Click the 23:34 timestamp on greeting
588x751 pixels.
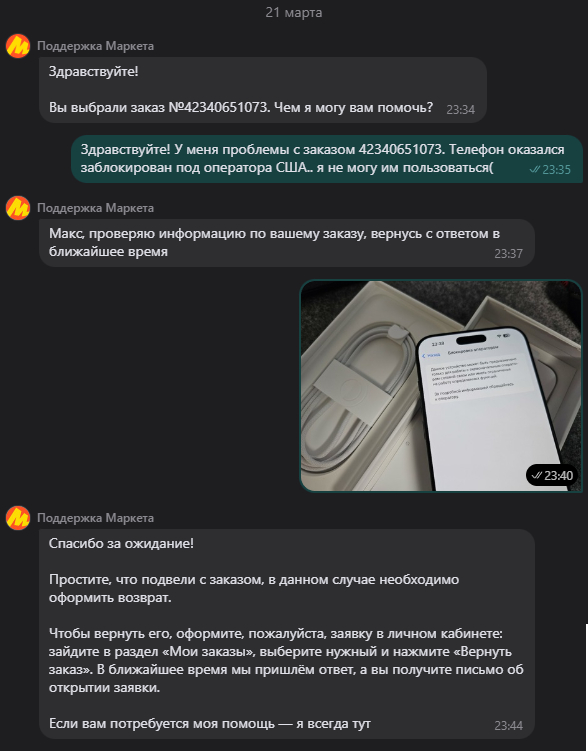point(461,110)
